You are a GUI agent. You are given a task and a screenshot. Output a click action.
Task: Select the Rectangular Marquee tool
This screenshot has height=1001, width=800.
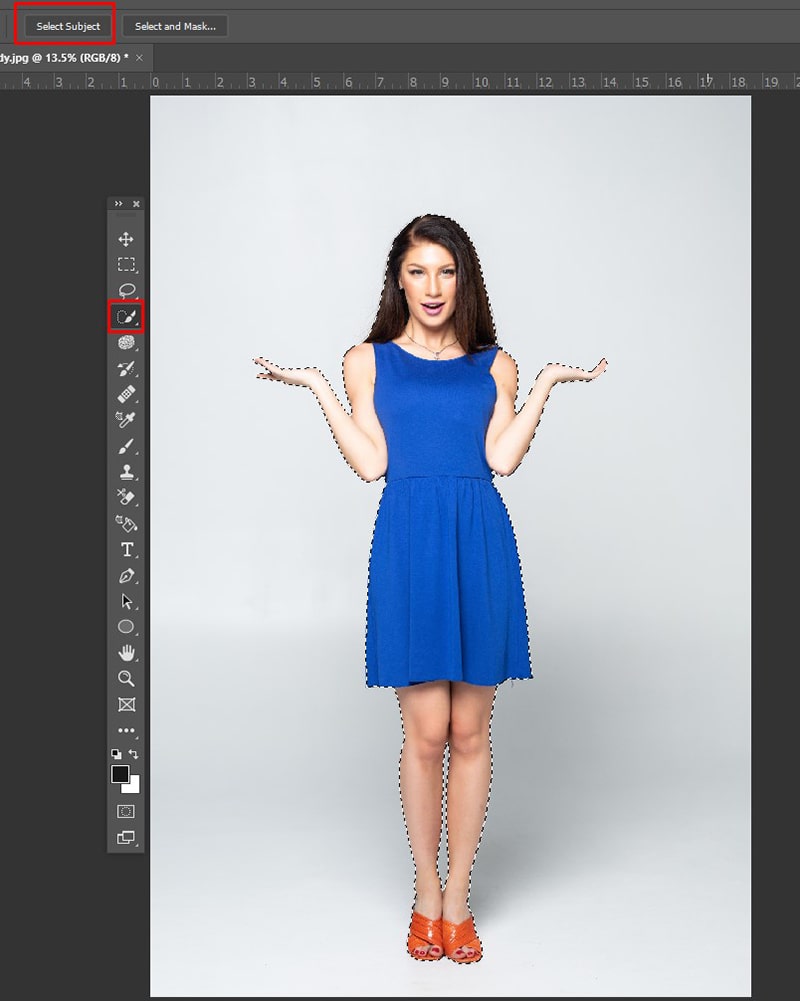pos(126,265)
